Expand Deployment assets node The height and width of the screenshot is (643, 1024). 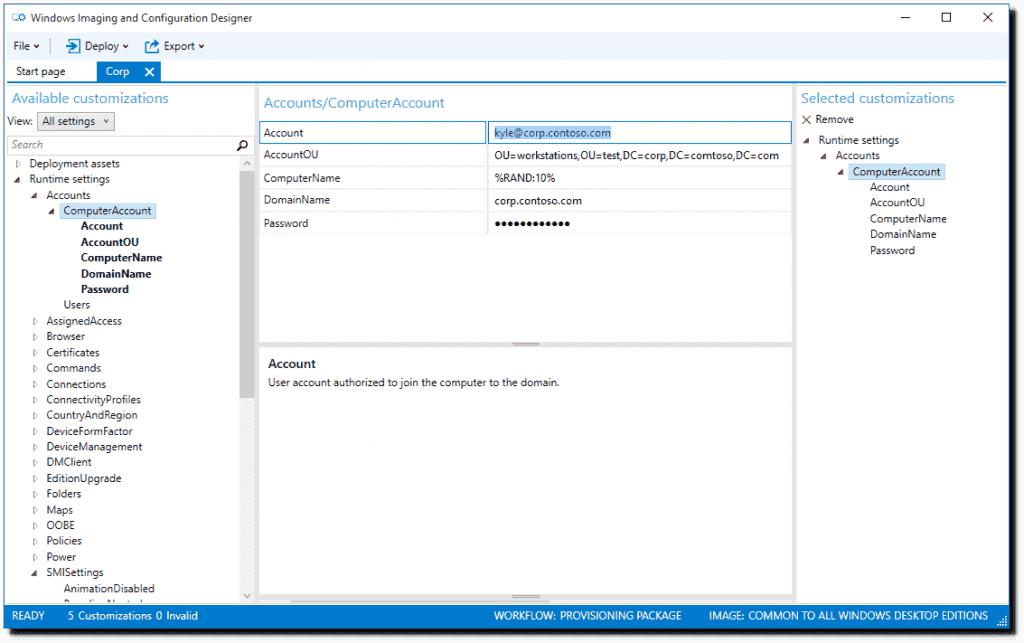click(18, 164)
